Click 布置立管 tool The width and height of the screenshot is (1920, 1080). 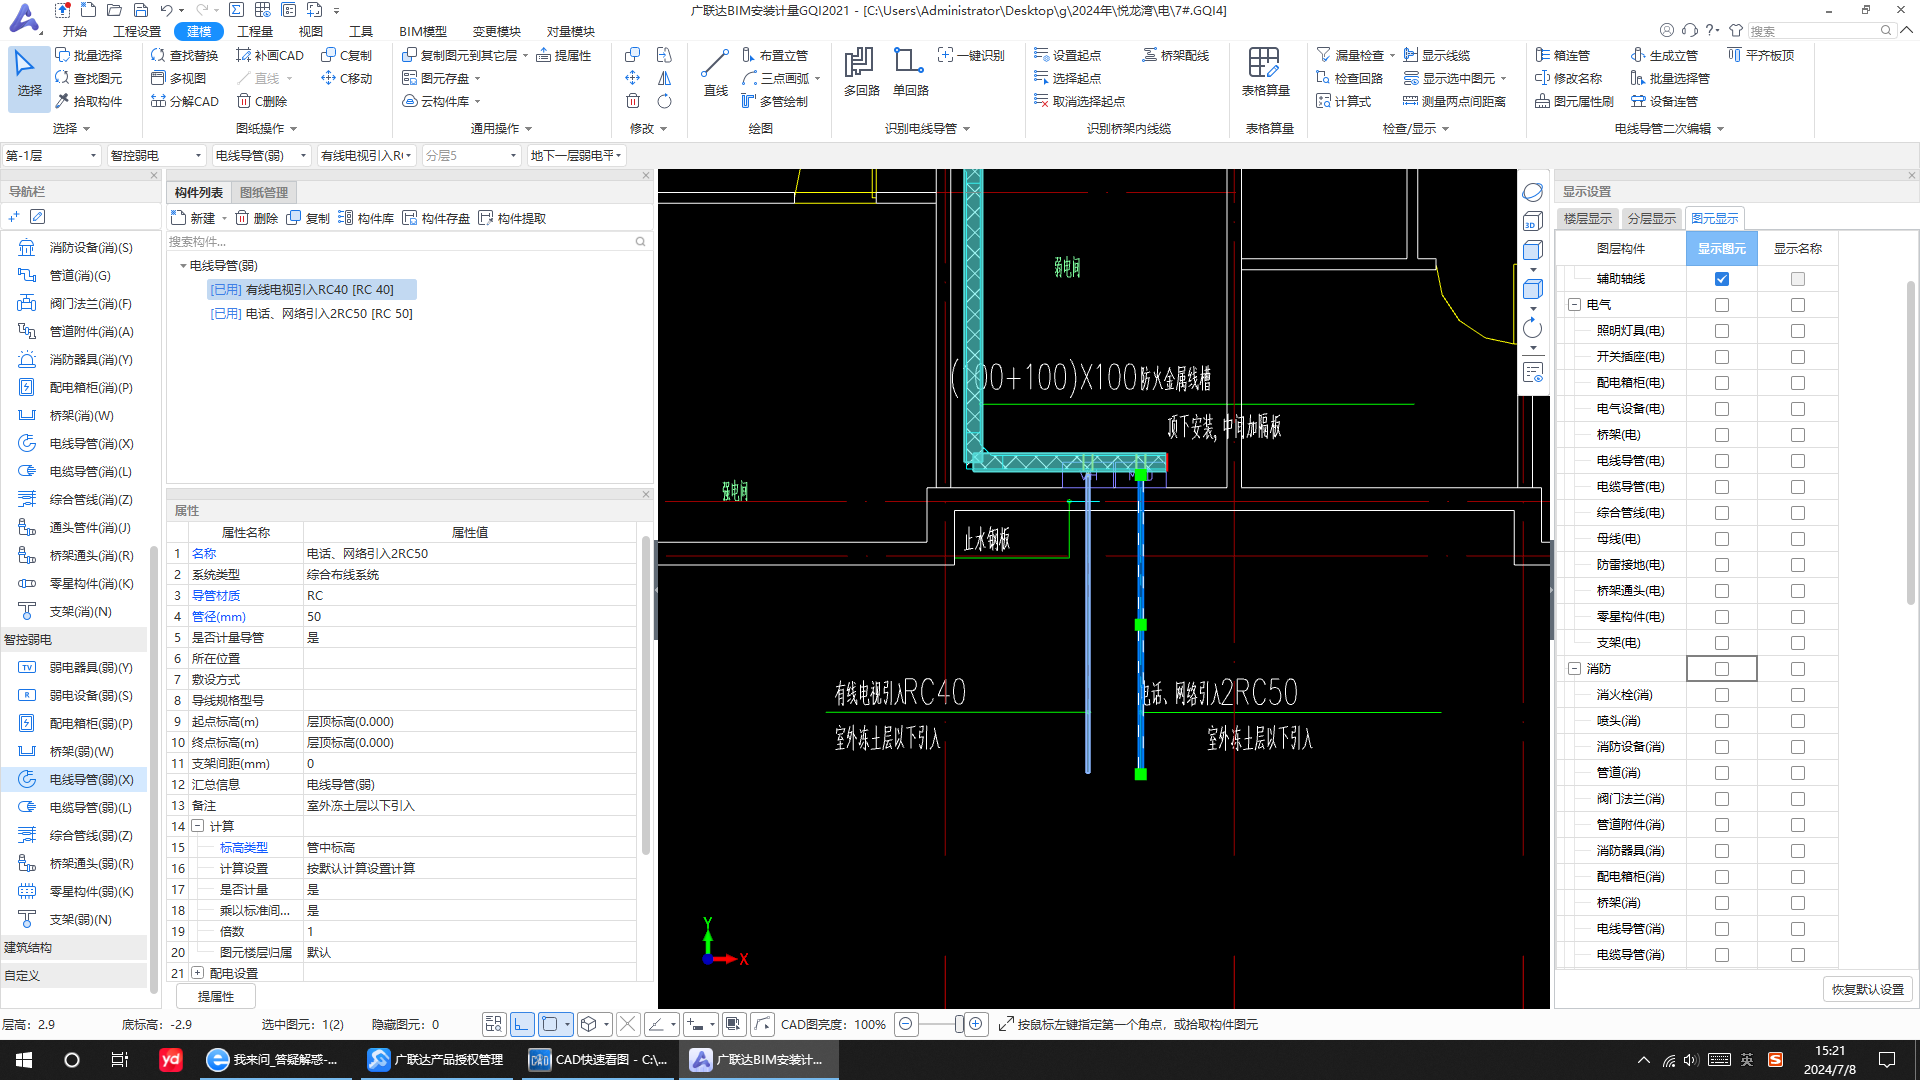point(775,55)
